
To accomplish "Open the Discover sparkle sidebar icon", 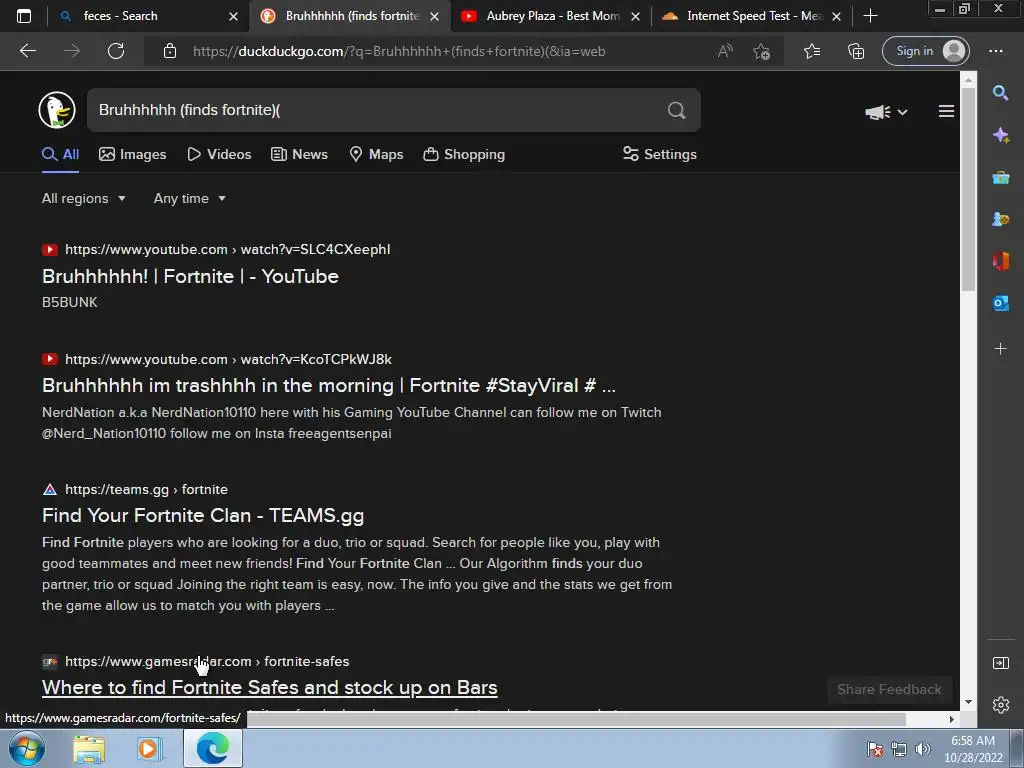I will [x=1000, y=135].
